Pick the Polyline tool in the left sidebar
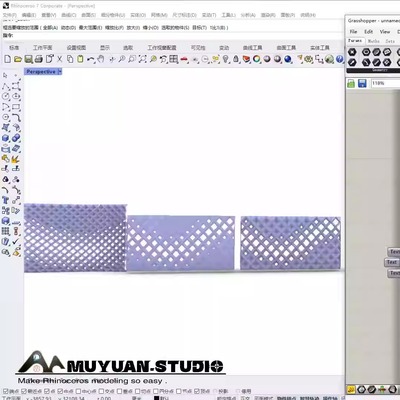 [6, 87]
